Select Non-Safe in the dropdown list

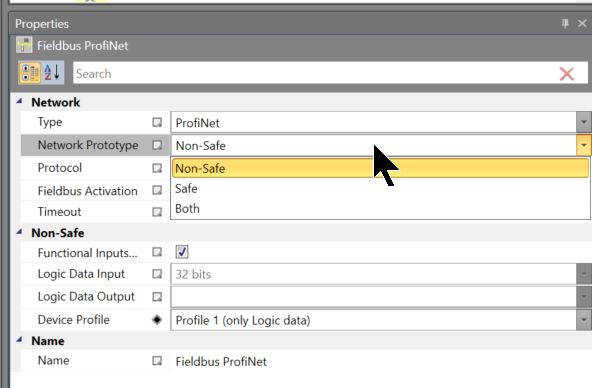[x=380, y=168]
